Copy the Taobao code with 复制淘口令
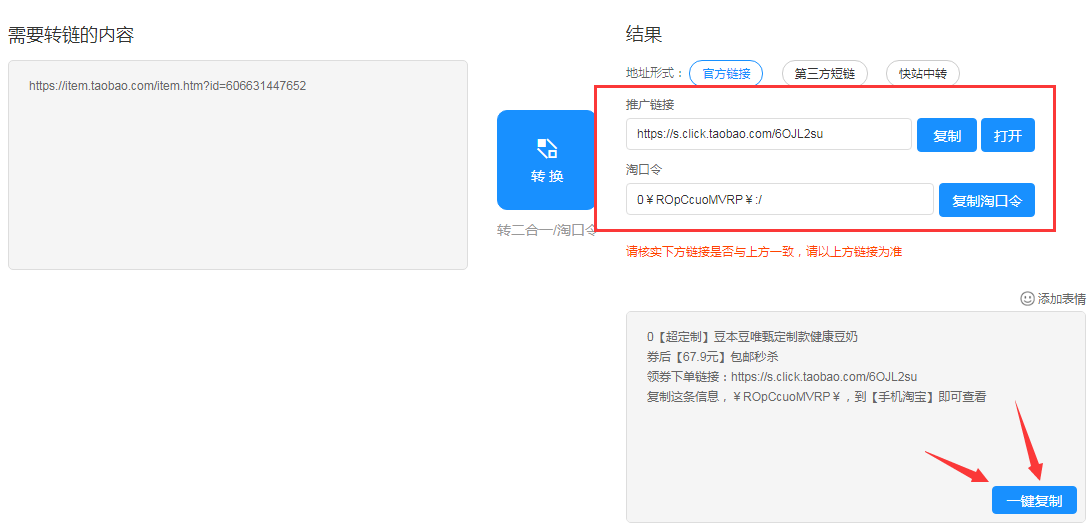1091x524 pixels. (986, 200)
